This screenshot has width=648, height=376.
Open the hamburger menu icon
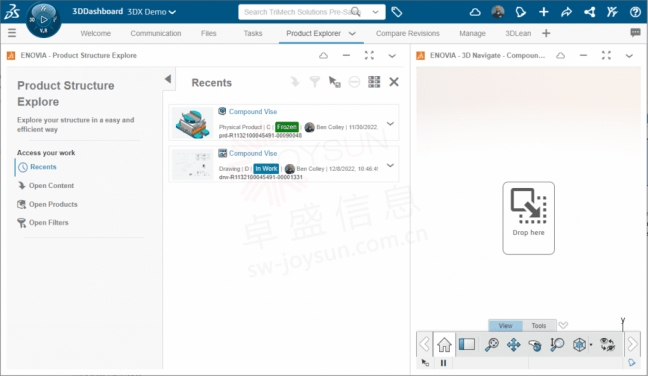(12, 33)
